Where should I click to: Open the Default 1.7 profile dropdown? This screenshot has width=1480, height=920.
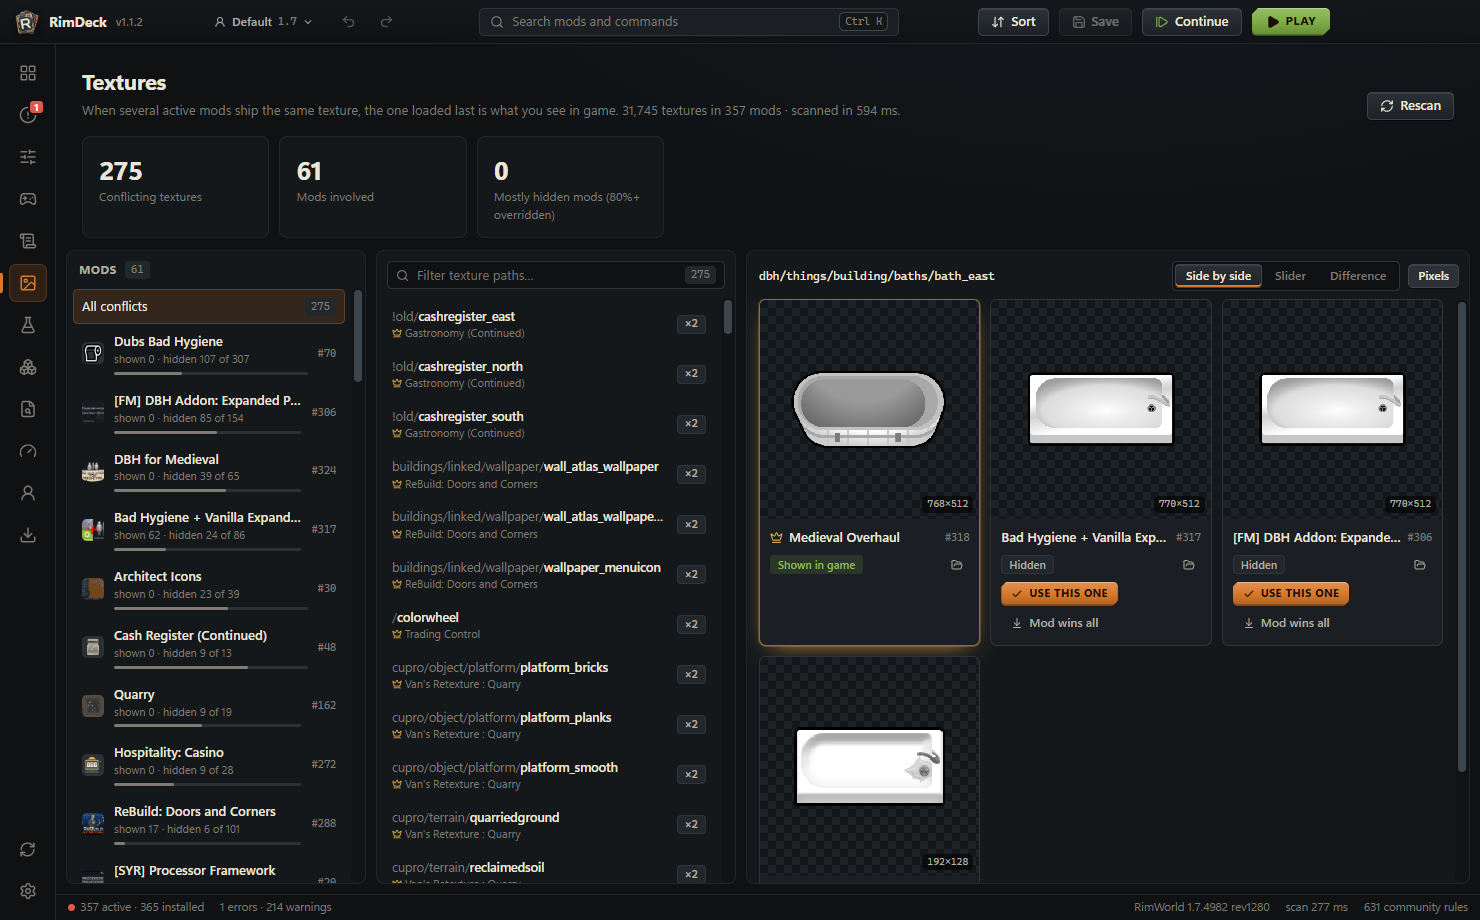point(263,22)
